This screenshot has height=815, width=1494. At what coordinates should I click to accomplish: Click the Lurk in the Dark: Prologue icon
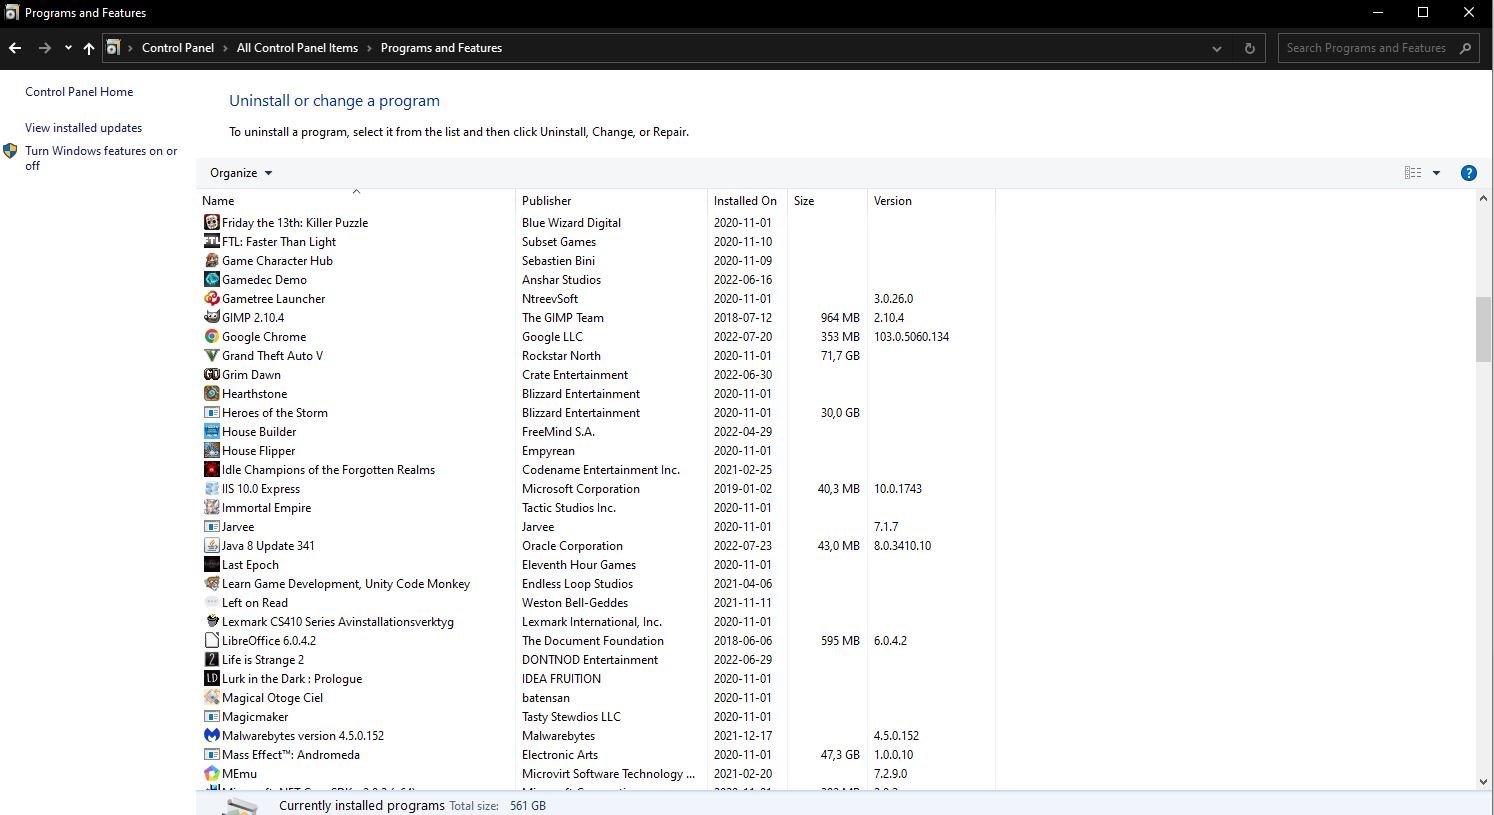[211, 678]
